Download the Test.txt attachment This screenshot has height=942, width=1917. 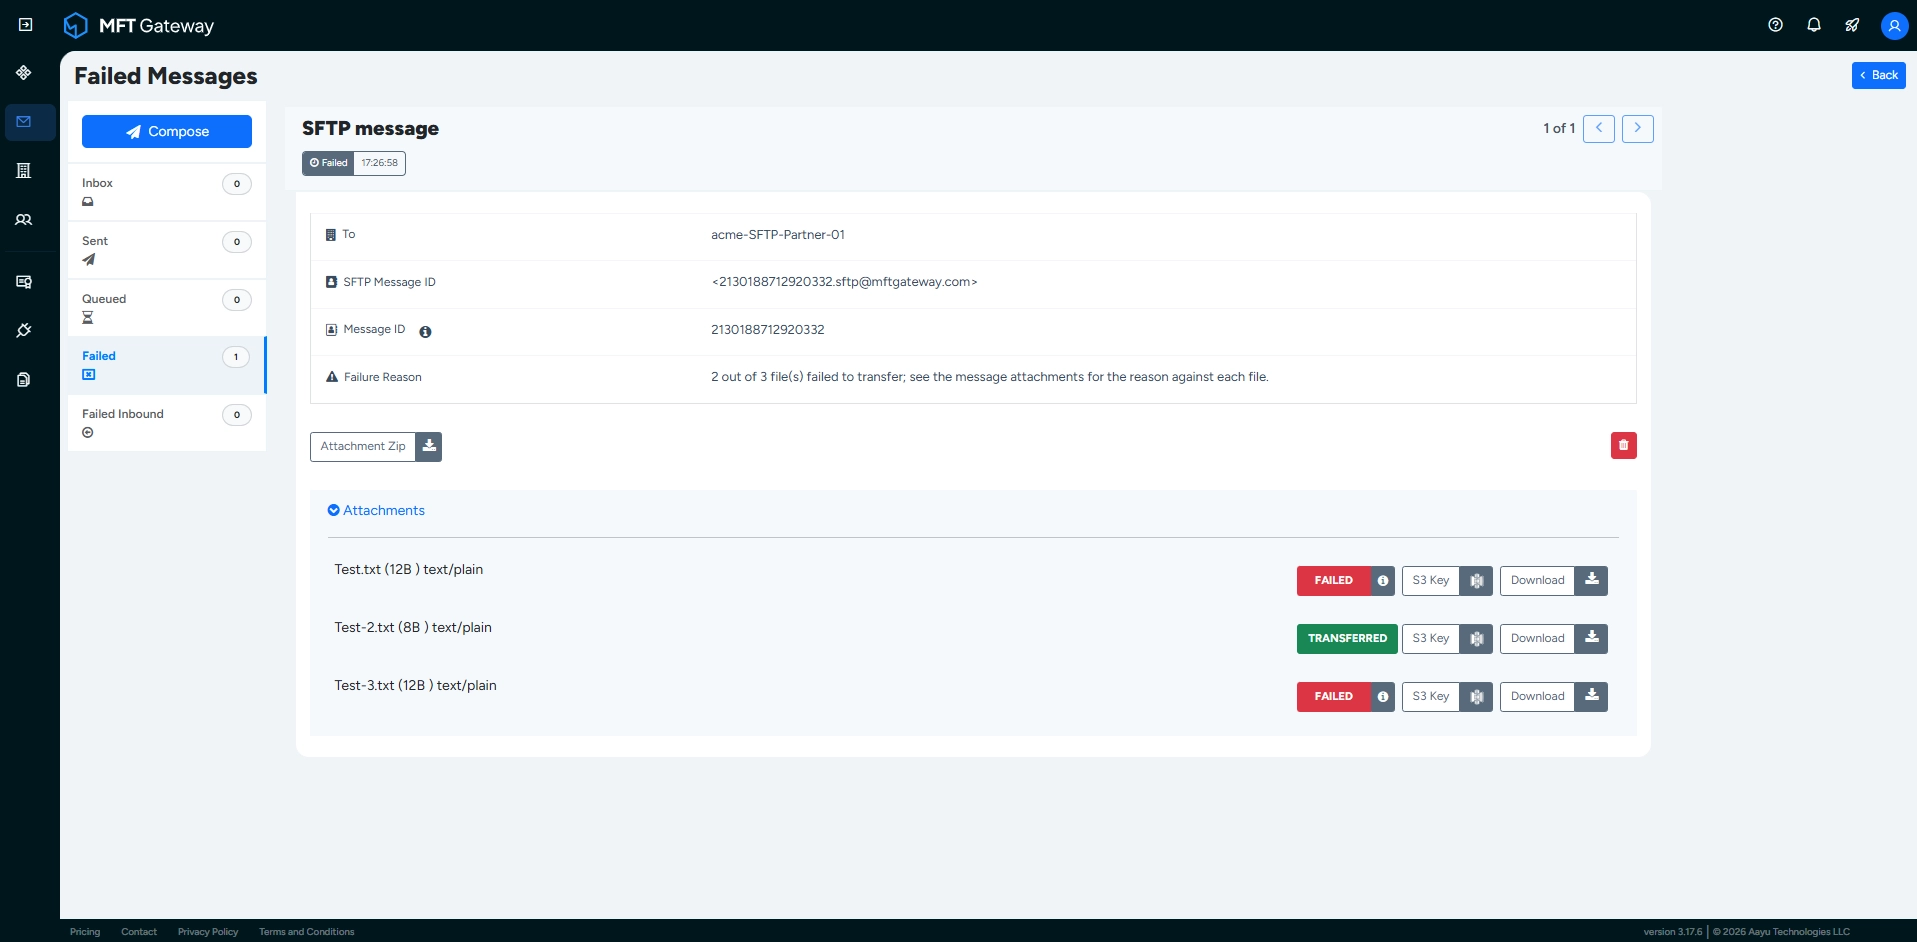pos(1553,581)
